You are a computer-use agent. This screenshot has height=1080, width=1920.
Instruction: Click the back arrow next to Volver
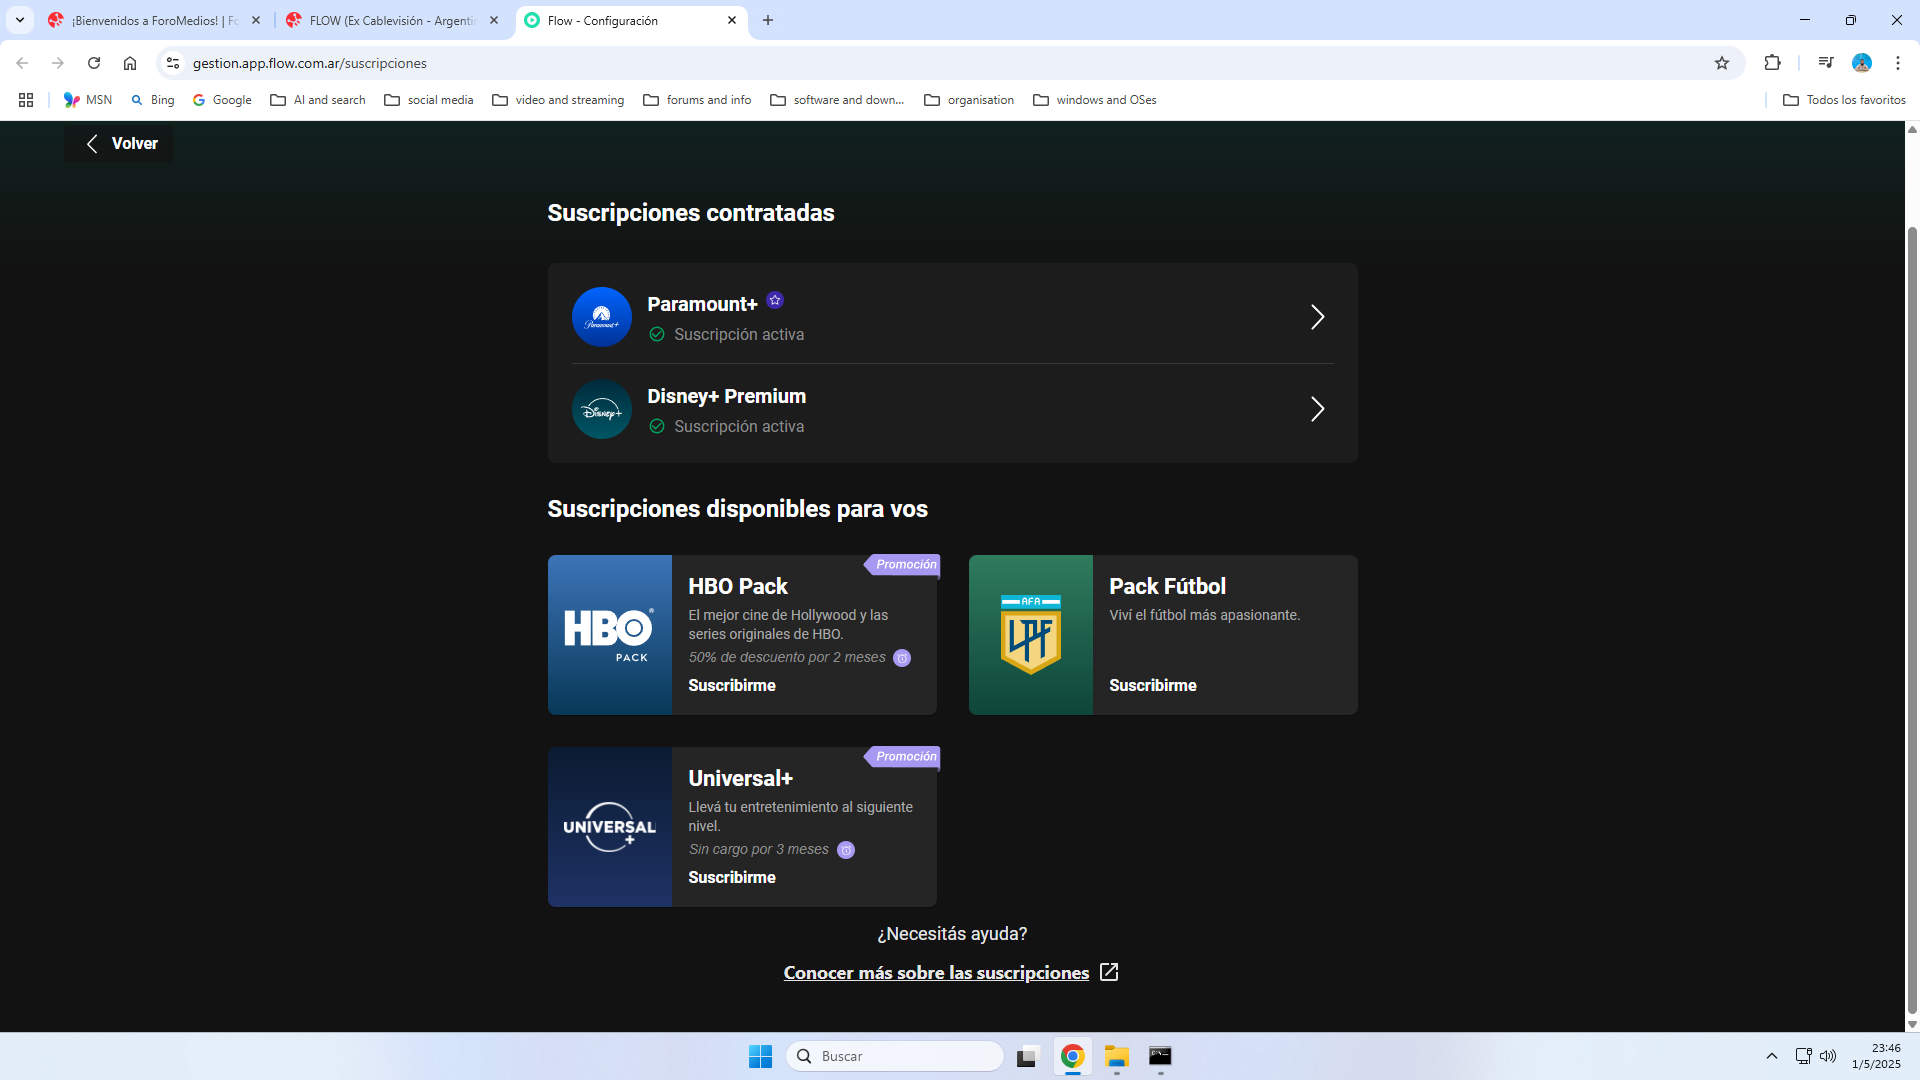pyautogui.click(x=92, y=144)
